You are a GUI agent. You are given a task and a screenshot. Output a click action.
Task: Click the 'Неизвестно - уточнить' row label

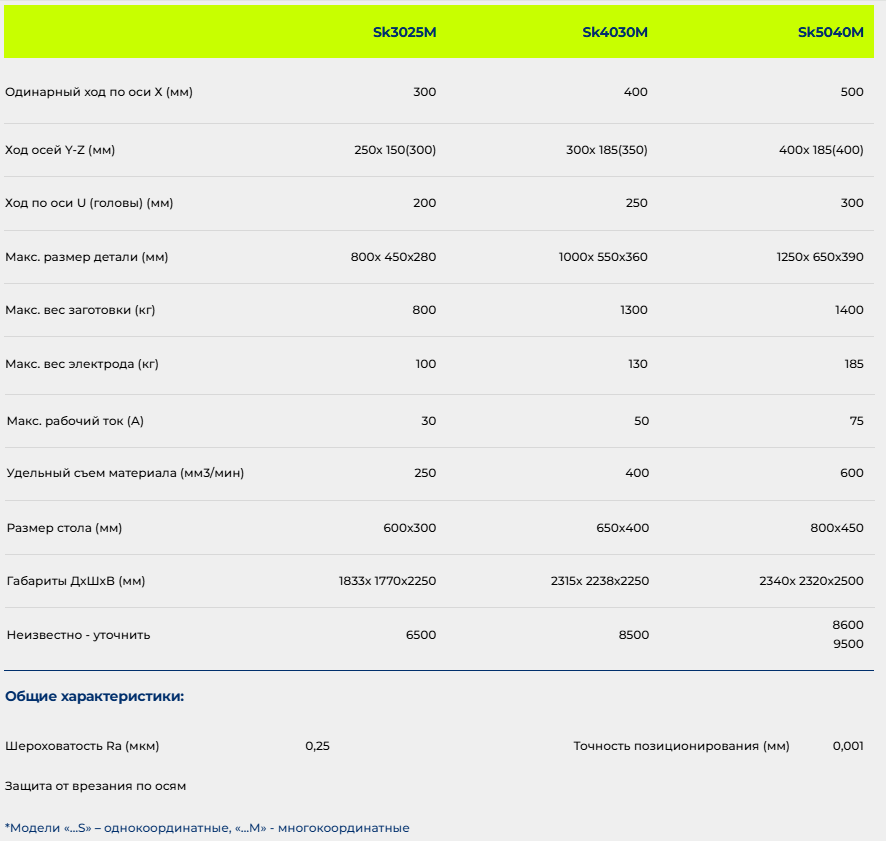click(78, 635)
